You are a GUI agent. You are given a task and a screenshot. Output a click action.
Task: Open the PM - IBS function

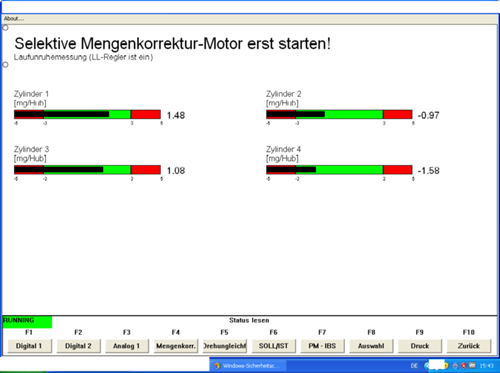coord(322,346)
